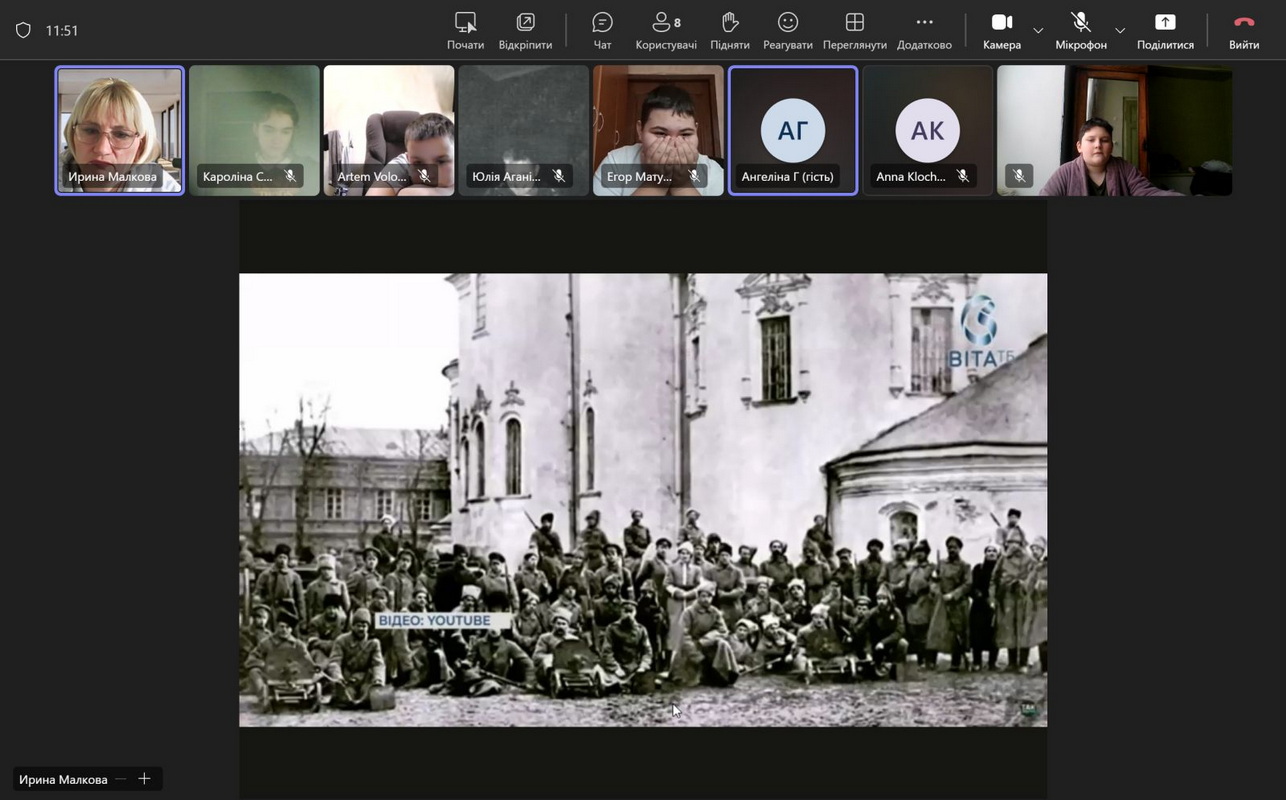Expand the microphone options arrow
This screenshot has width=1286, height=800.
(x=1120, y=31)
